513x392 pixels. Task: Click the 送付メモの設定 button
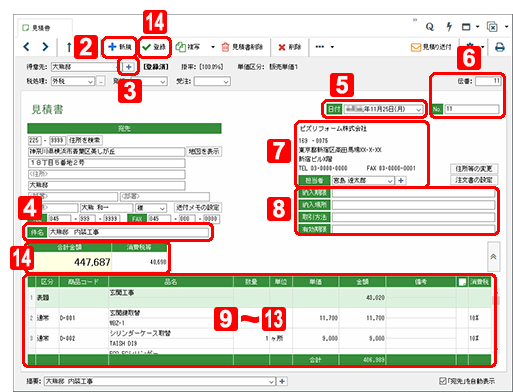pyautogui.click(x=198, y=207)
